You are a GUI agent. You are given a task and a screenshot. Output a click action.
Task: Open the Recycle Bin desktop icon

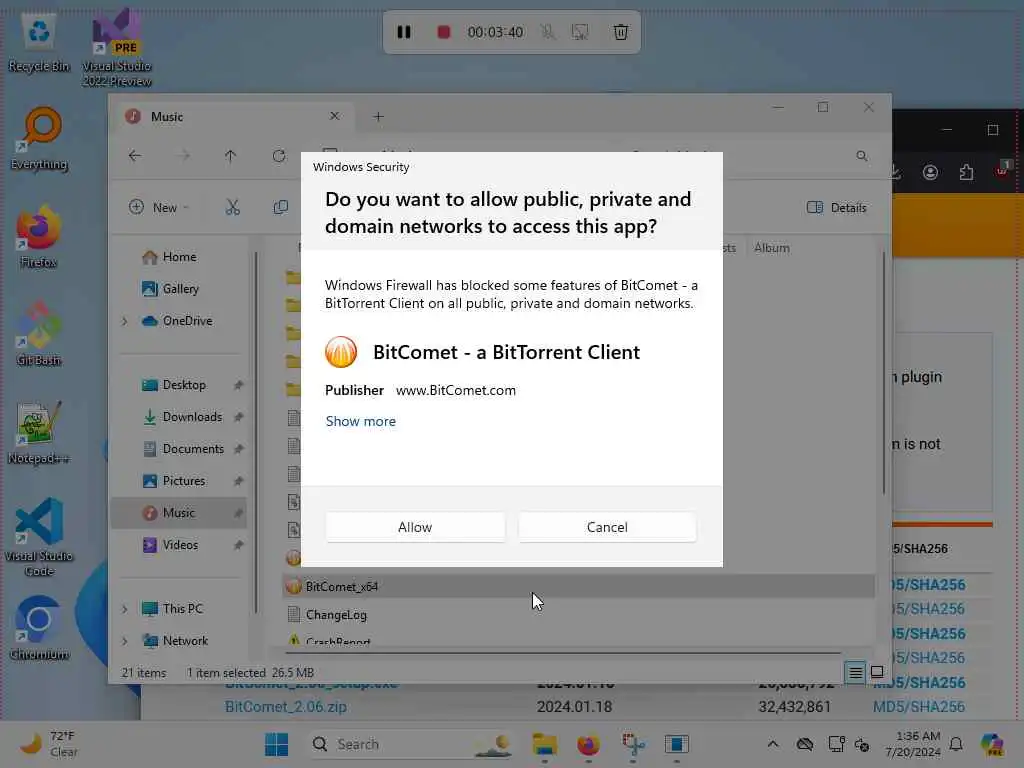tap(39, 44)
